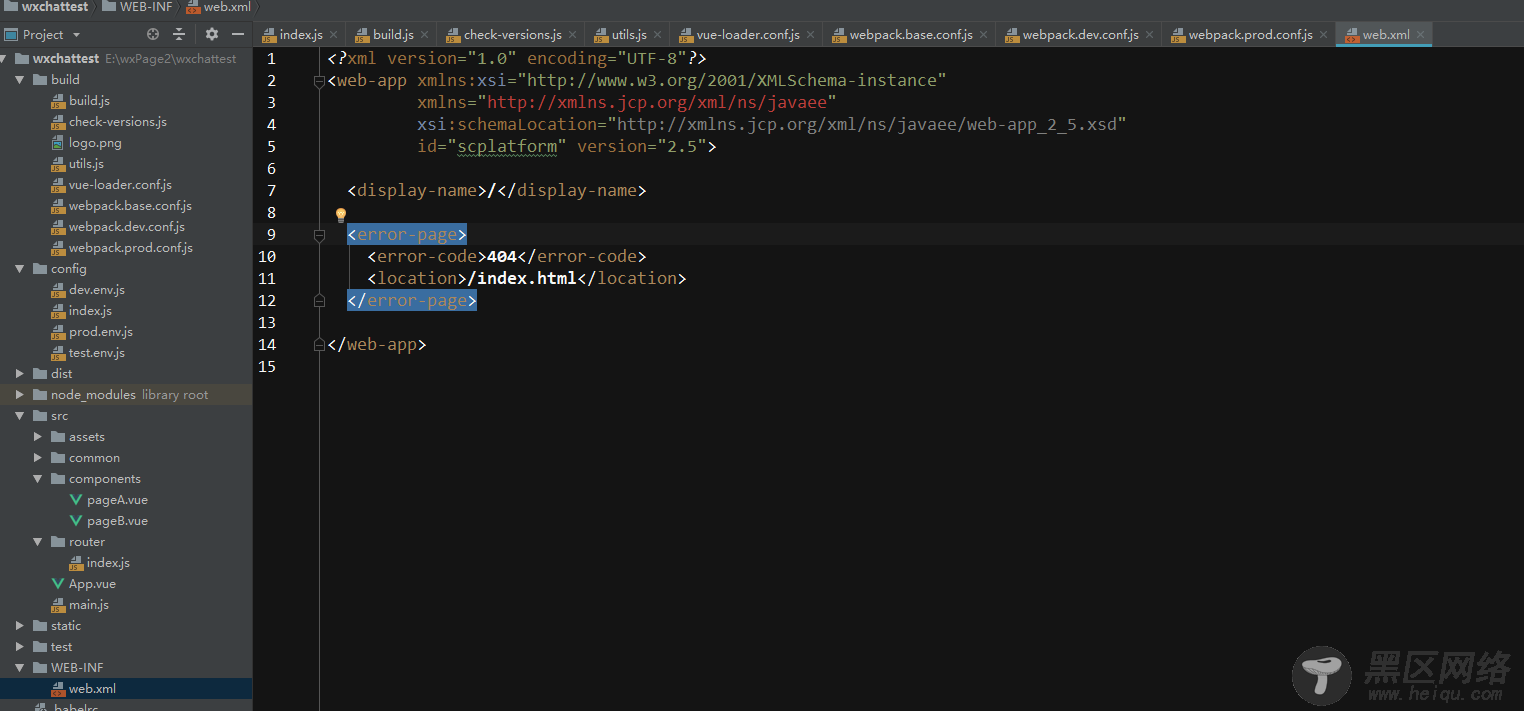Collapse the WEB-INF folder arrow

coord(20,668)
